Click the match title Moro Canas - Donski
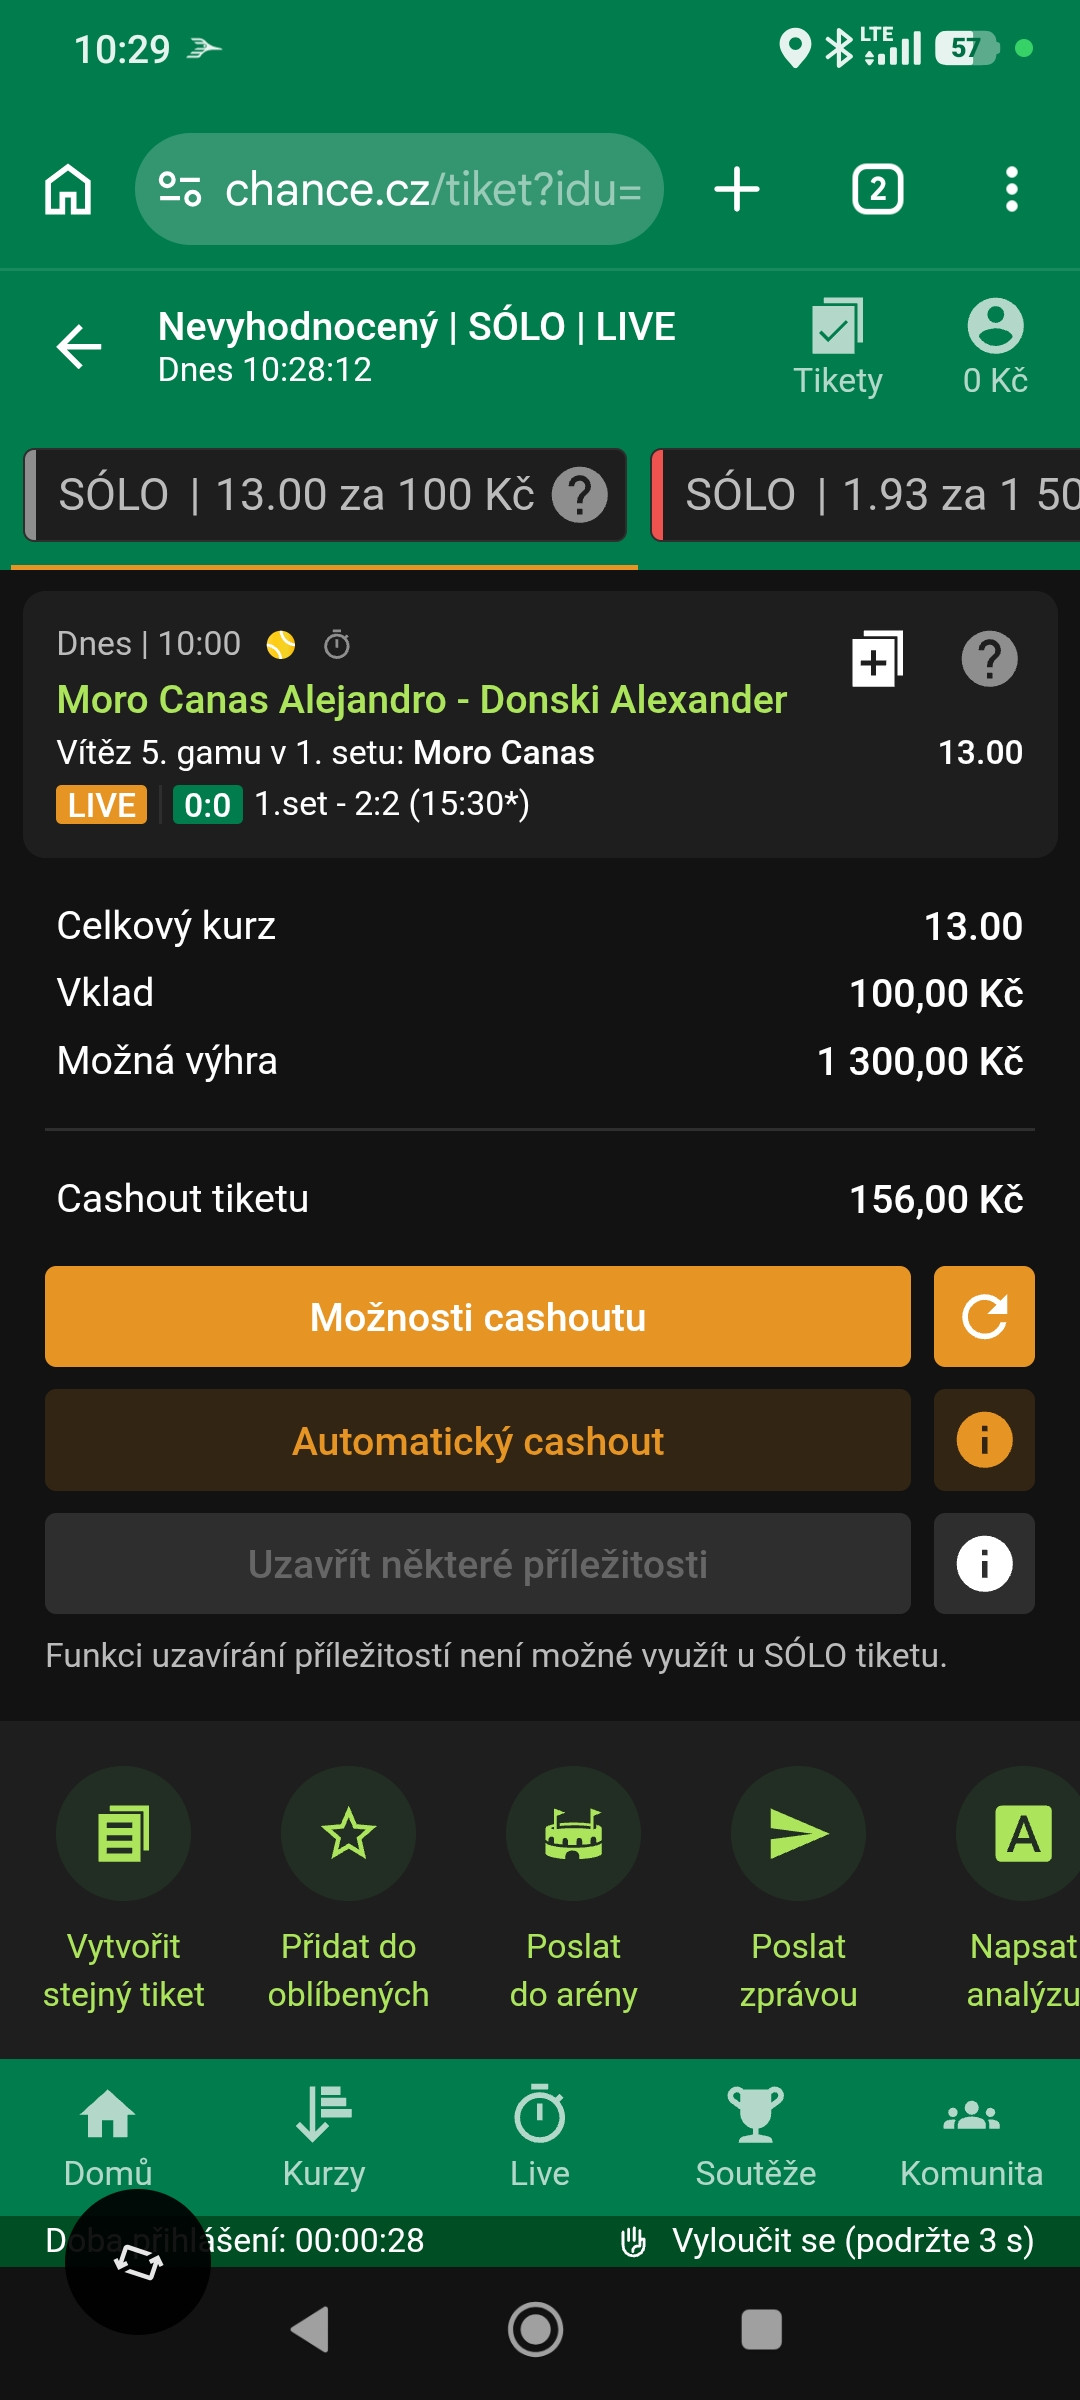1080x2400 pixels. (422, 700)
